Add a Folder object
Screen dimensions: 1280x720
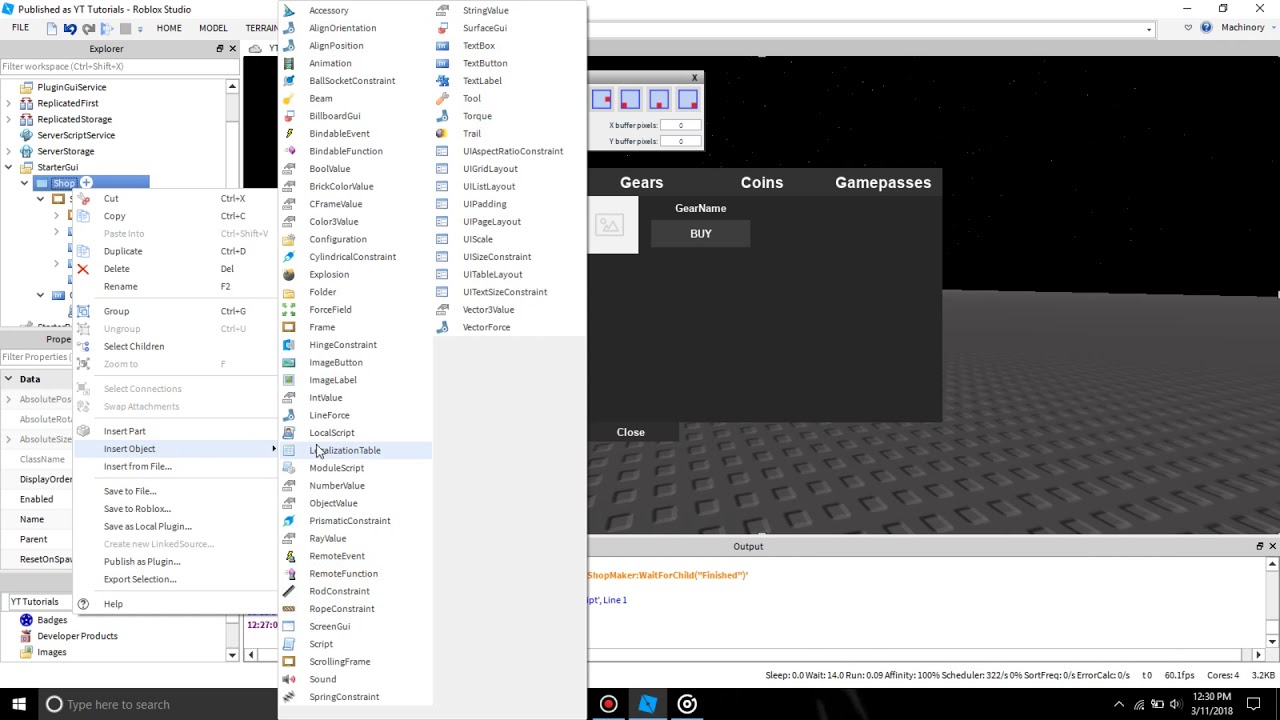click(x=355, y=292)
